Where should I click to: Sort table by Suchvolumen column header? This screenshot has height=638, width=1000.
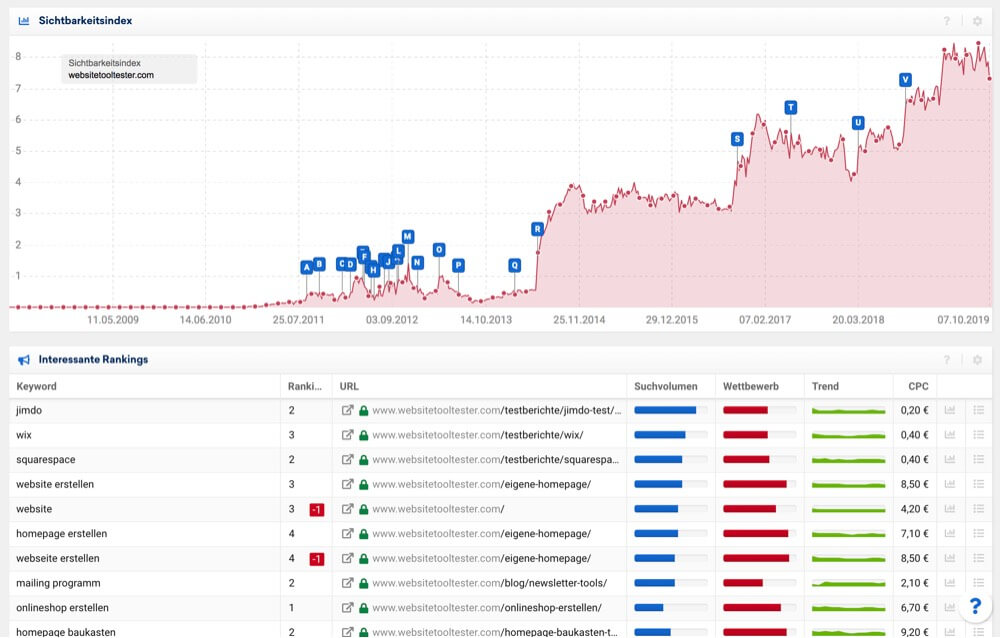pyautogui.click(x=666, y=387)
